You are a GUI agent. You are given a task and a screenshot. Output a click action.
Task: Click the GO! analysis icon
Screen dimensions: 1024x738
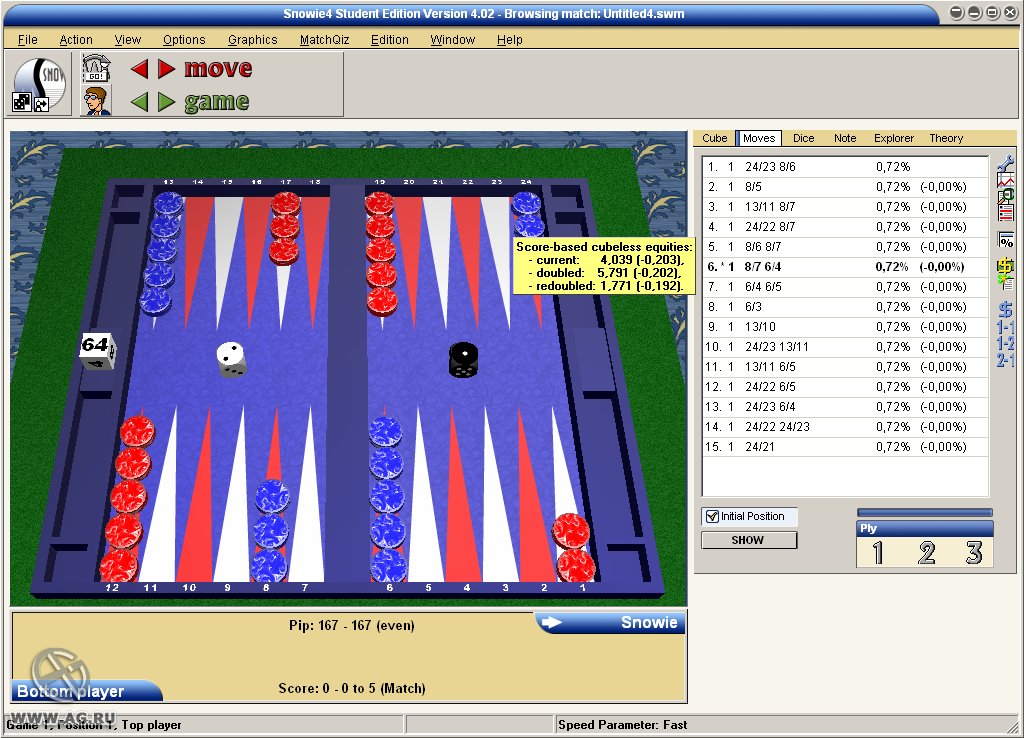tap(96, 68)
